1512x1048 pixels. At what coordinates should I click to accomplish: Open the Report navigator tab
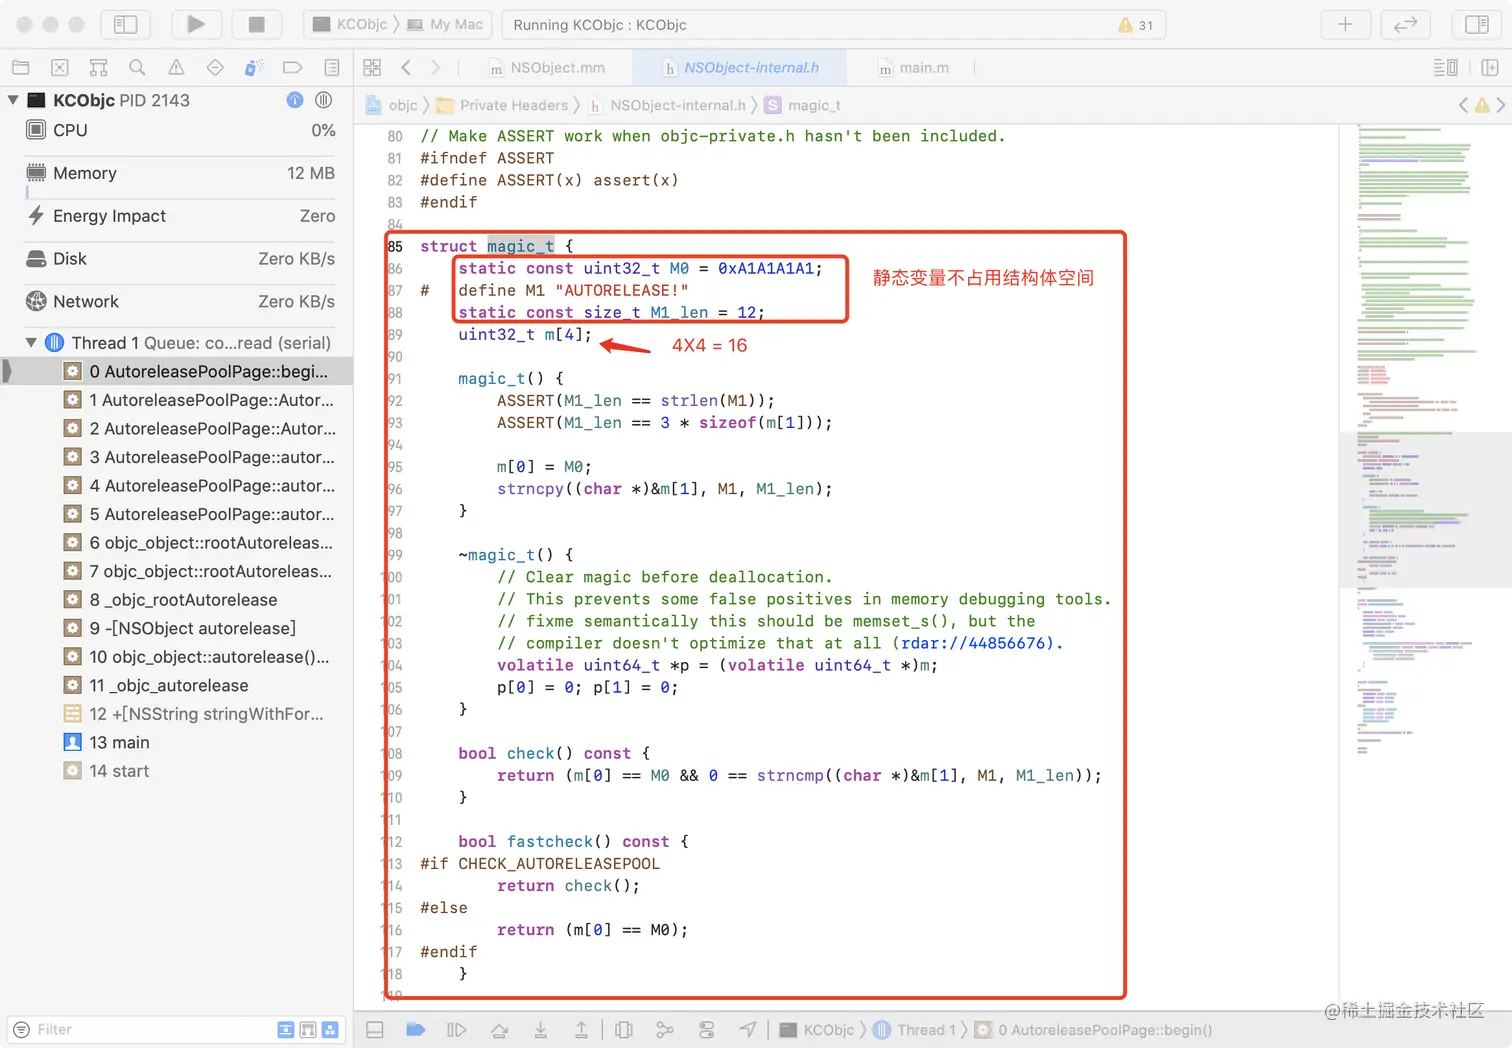(x=332, y=68)
